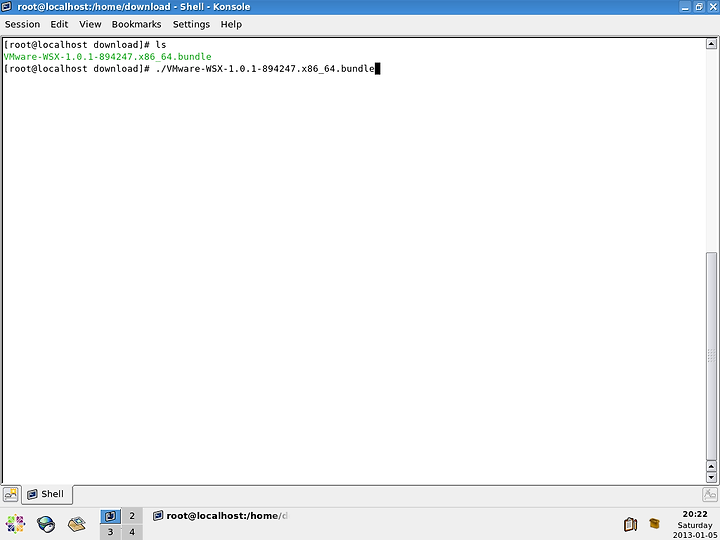720x540 pixels.
Task: Click the new session icon beside Shell tab
Action: pos(11,495)
